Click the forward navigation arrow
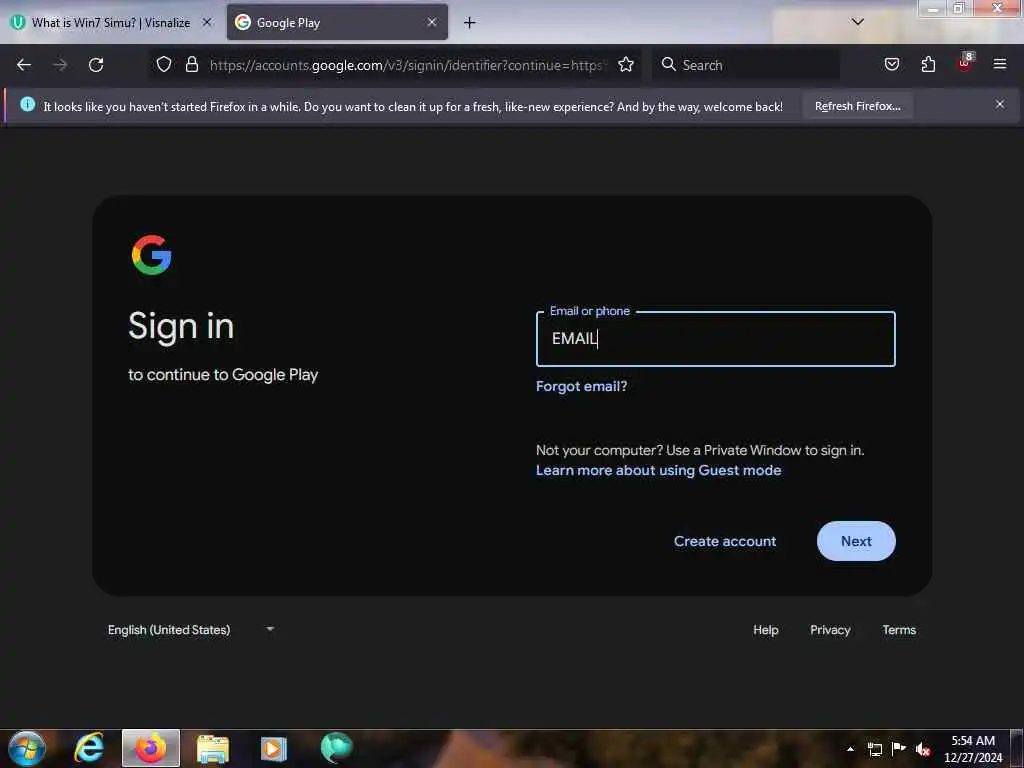The height and width of the screenshot is (768, 1024). pyautogui.click(x=60, y=65)
